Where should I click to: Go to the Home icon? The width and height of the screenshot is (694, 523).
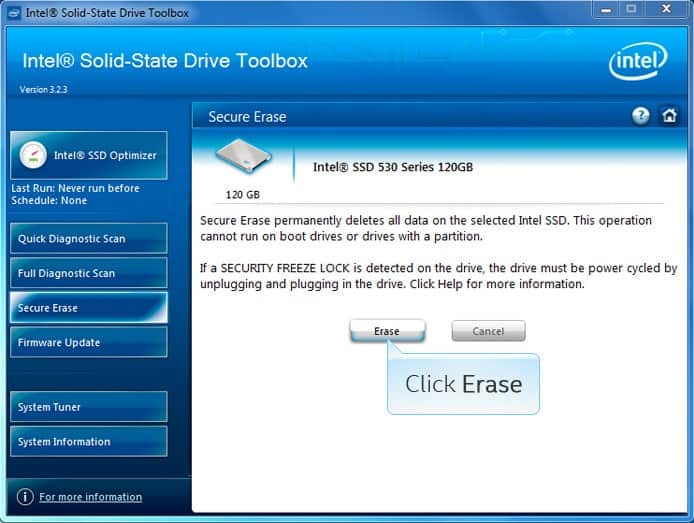tap(669, 116)
